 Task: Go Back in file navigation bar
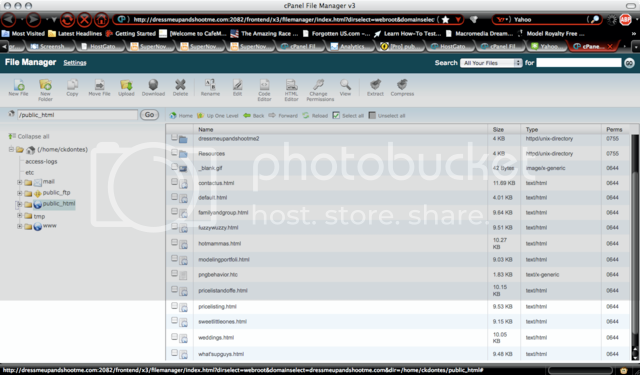tap(253, 115)
